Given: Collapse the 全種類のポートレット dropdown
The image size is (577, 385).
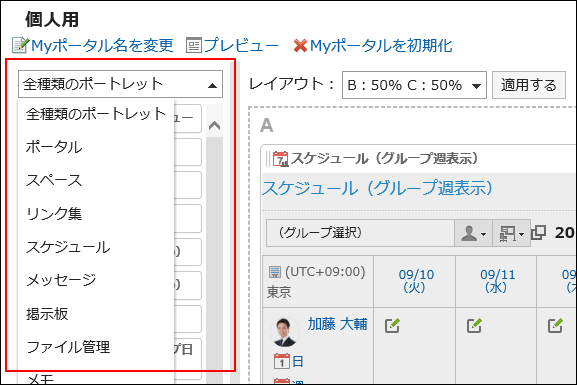Looking at the screenshot, I should [120, 84].
